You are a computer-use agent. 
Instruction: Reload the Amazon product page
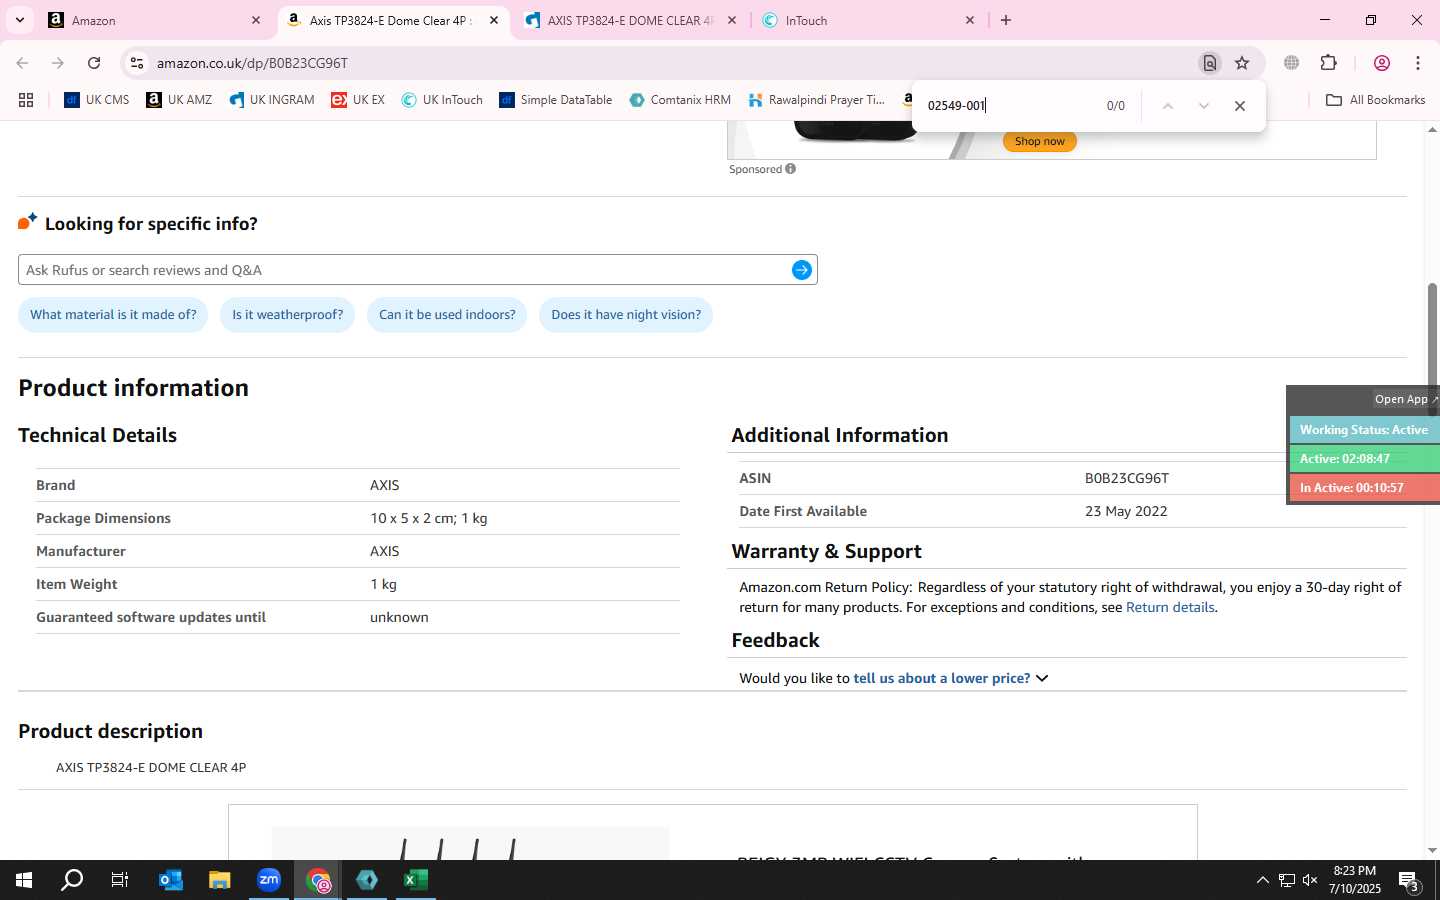click(94, 63)
